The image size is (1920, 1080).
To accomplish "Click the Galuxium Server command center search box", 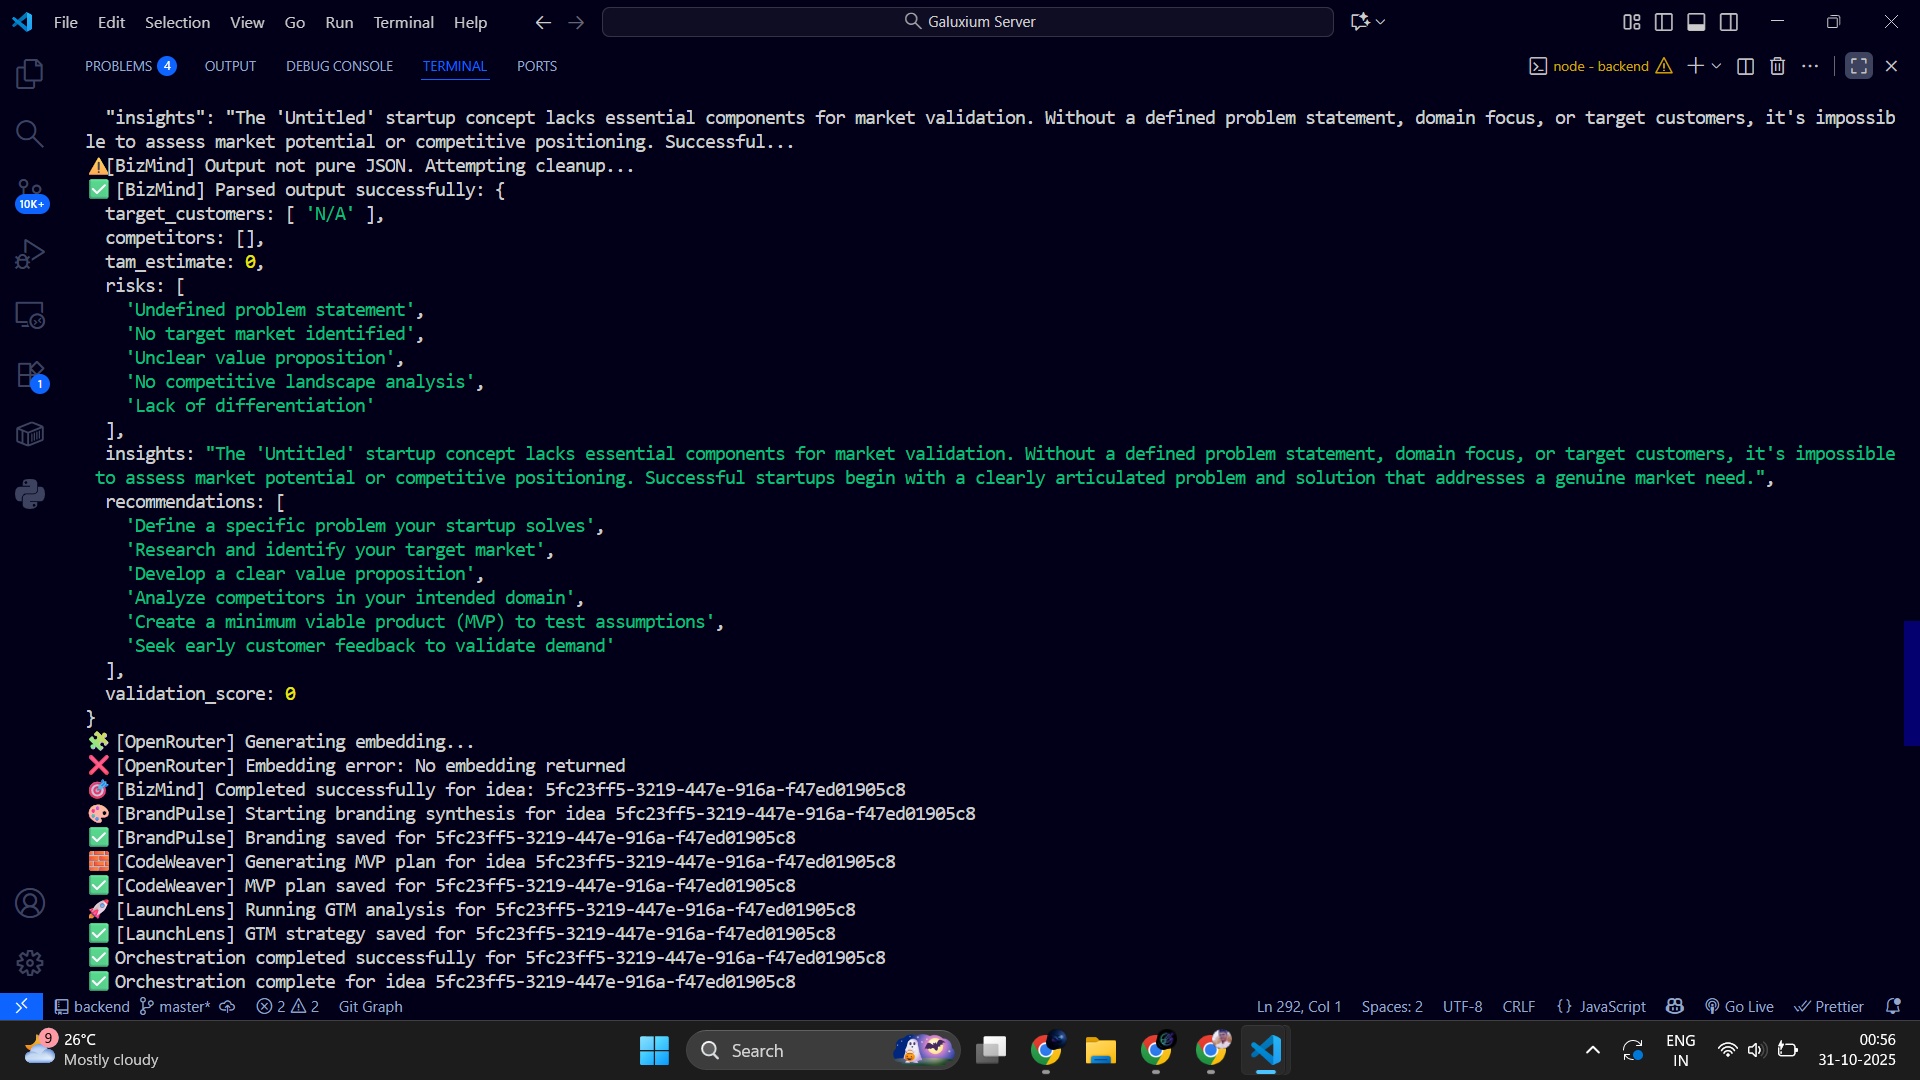I will [x=967, y=22].
